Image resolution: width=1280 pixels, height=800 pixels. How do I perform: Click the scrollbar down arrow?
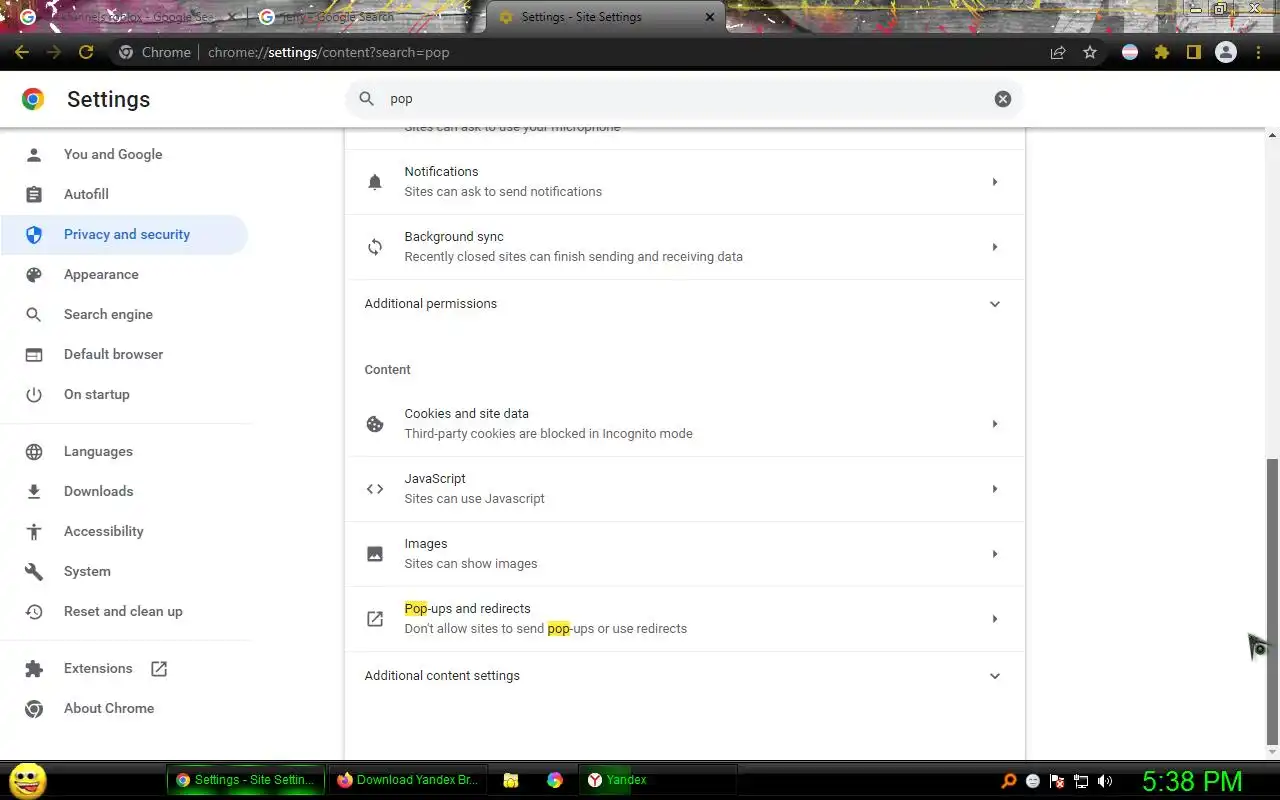click(1272, 752)
